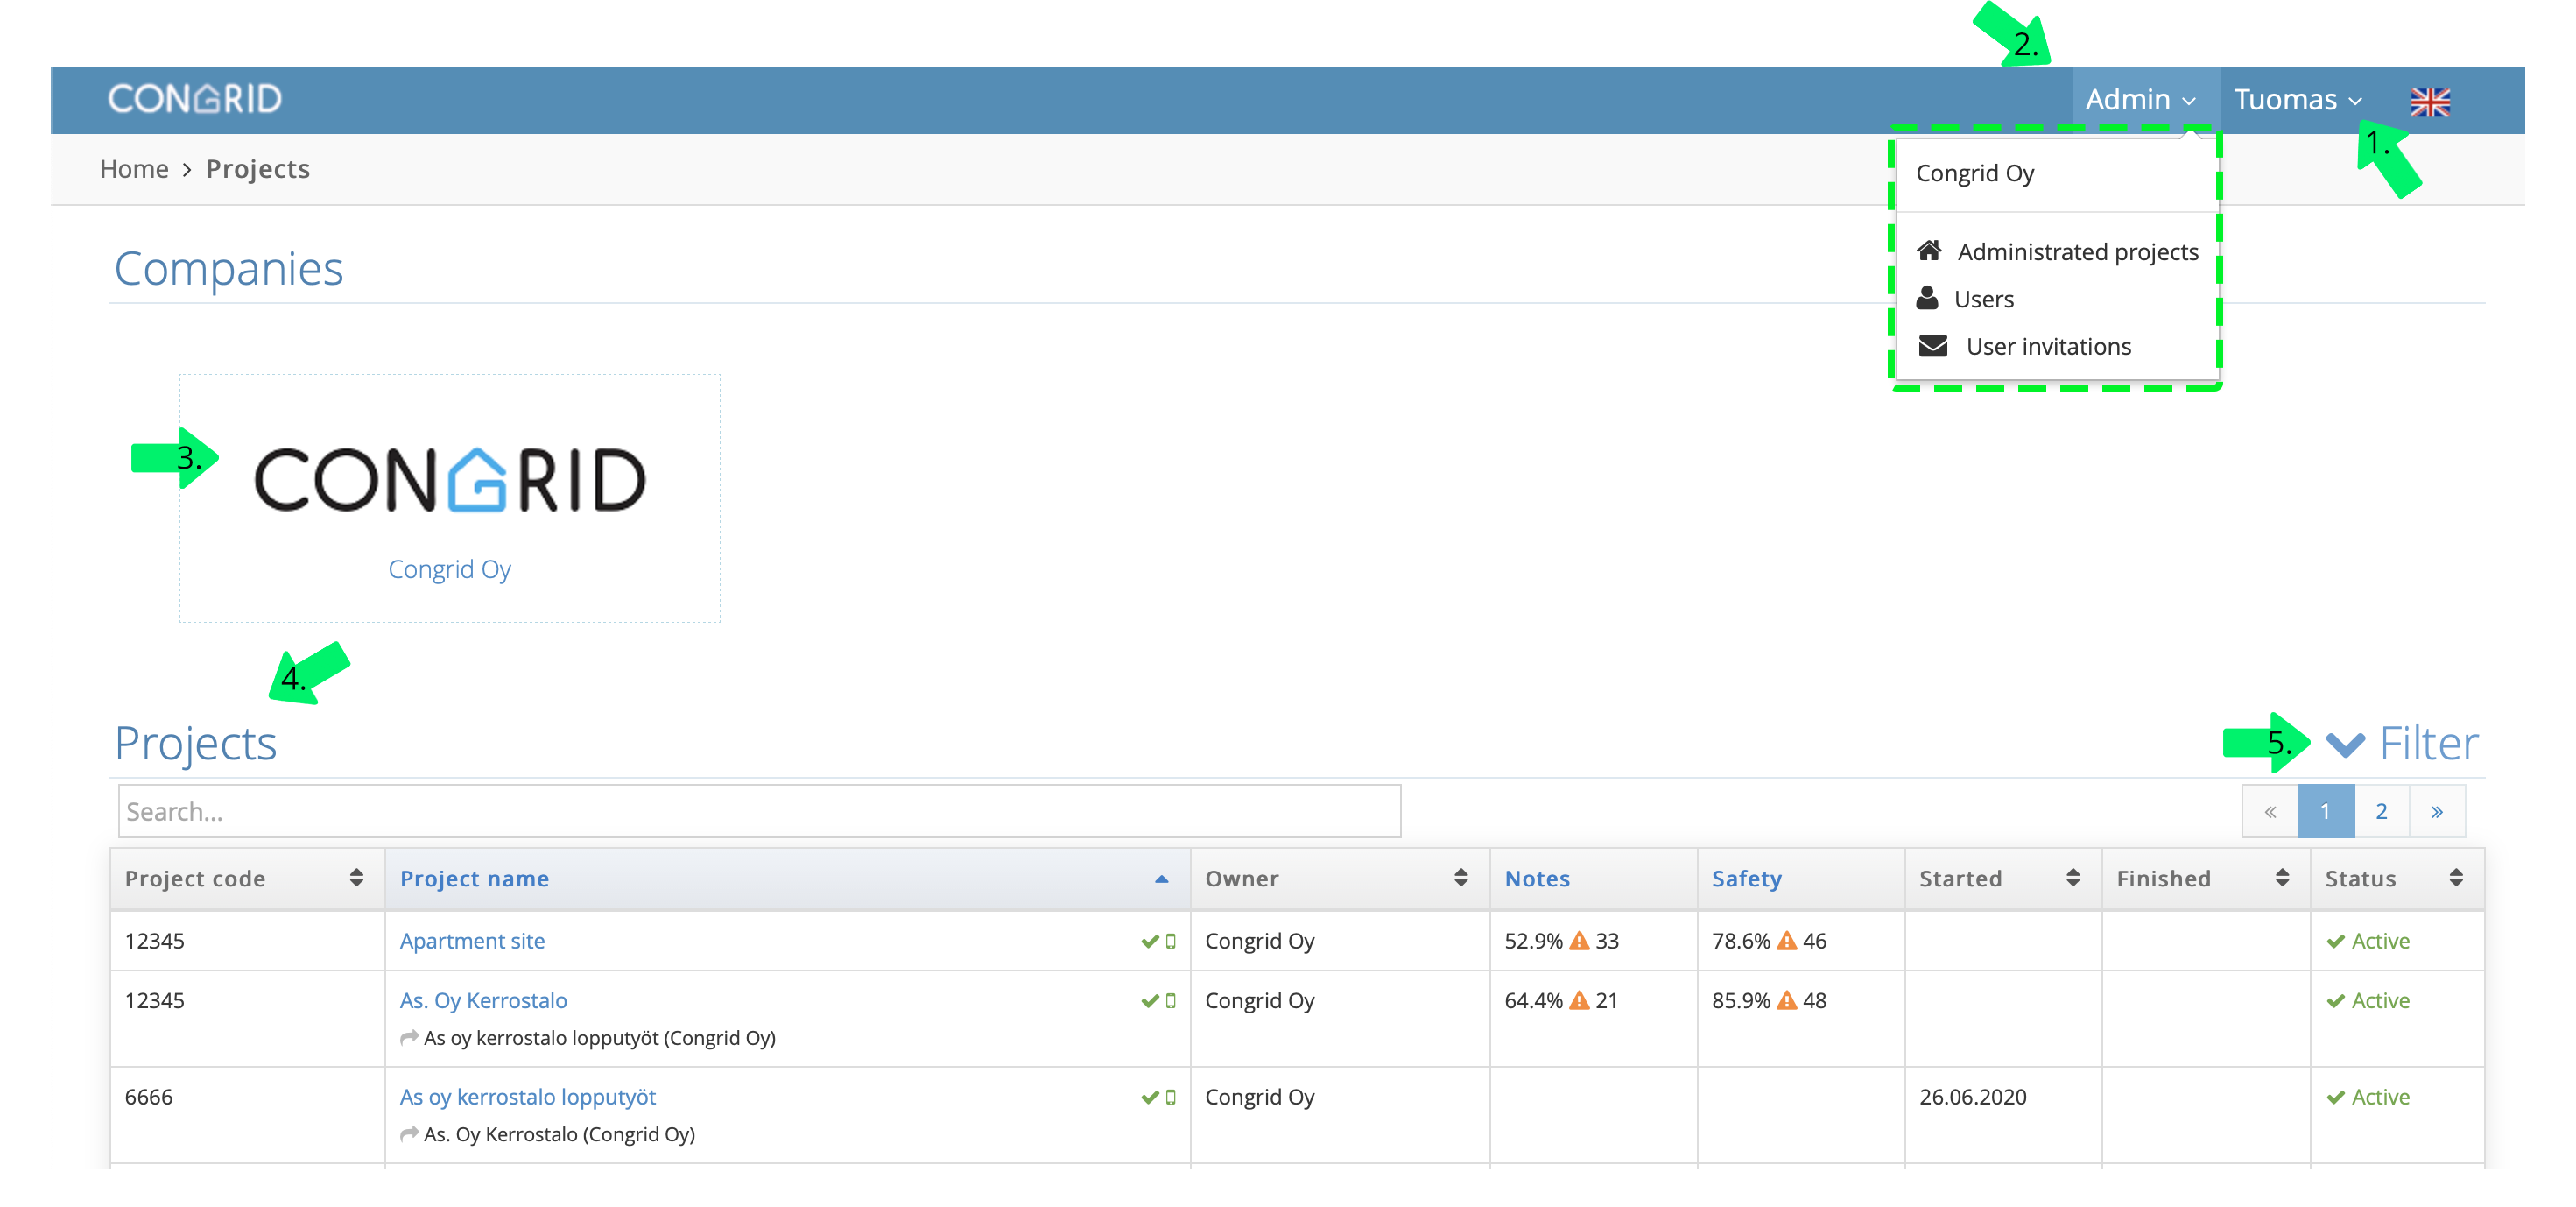Expand the Filter panel
The width and height of the screenshot is (2576, 1207).
[2401, 743]
